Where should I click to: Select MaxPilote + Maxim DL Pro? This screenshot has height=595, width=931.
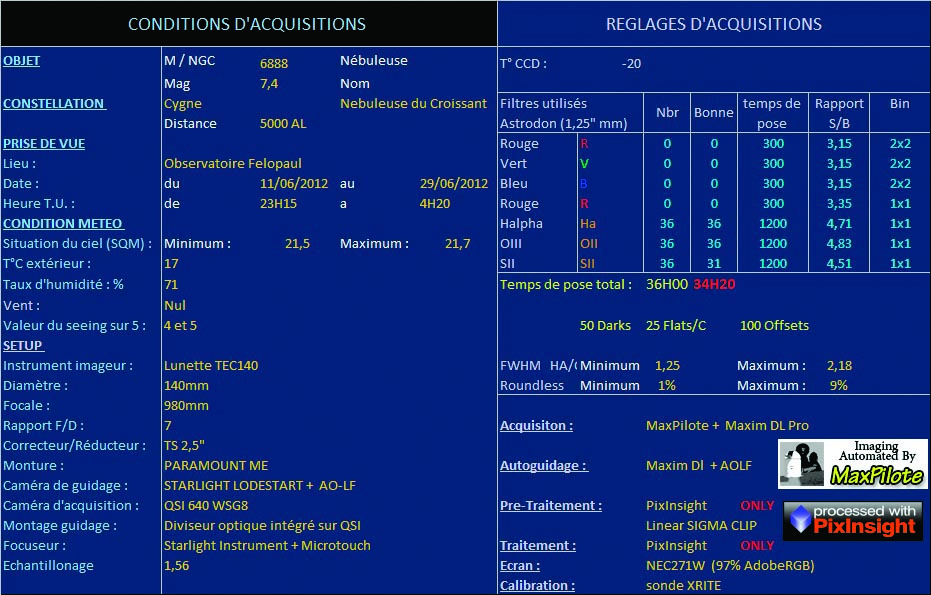tap(727, 426)
